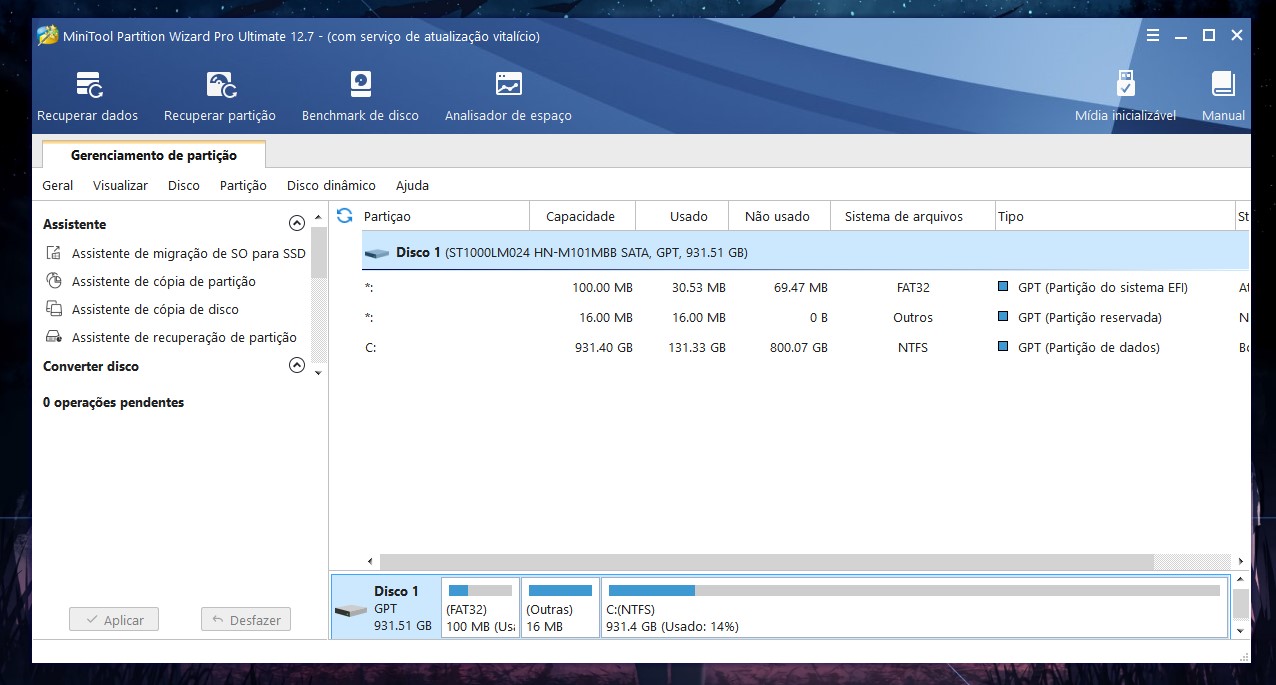Open the Recuperar dados tool
This screenshot has width=1276, height=685.
click(88, 97)
